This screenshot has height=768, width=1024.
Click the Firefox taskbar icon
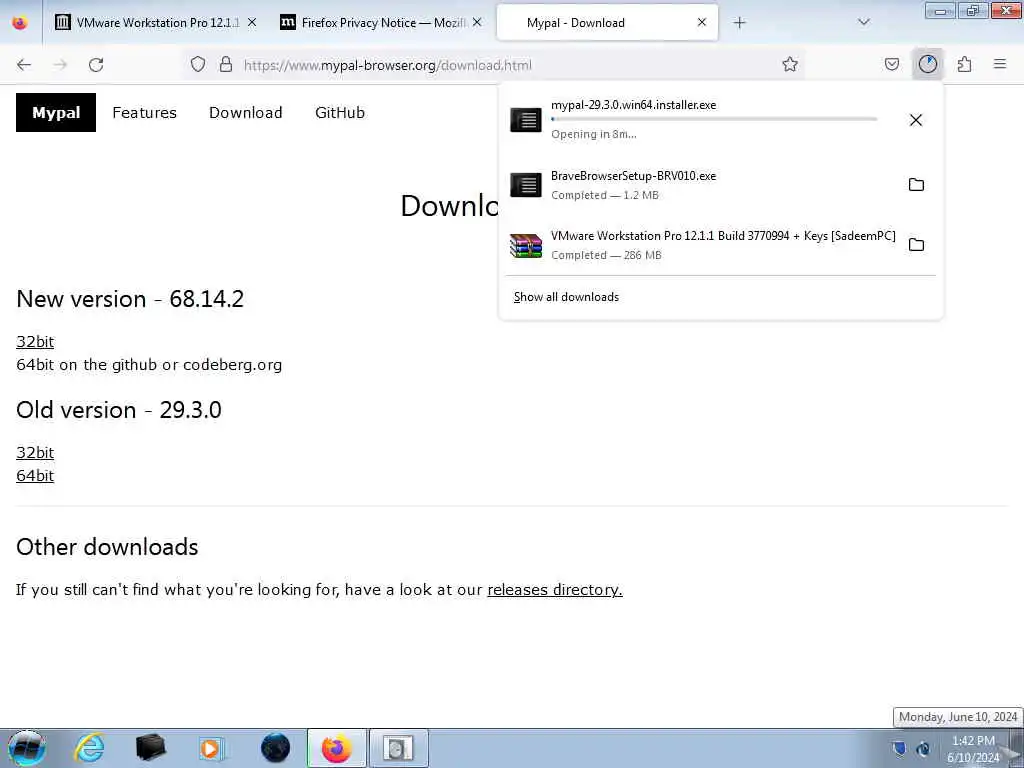coord(336,748)
